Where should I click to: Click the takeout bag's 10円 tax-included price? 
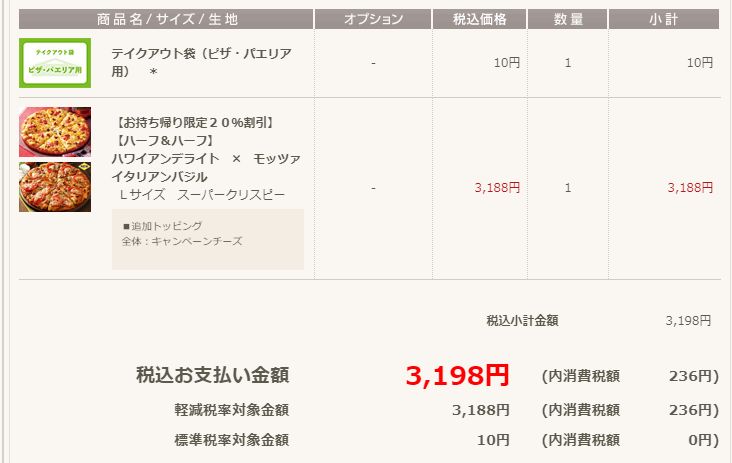tap(507, 63)
